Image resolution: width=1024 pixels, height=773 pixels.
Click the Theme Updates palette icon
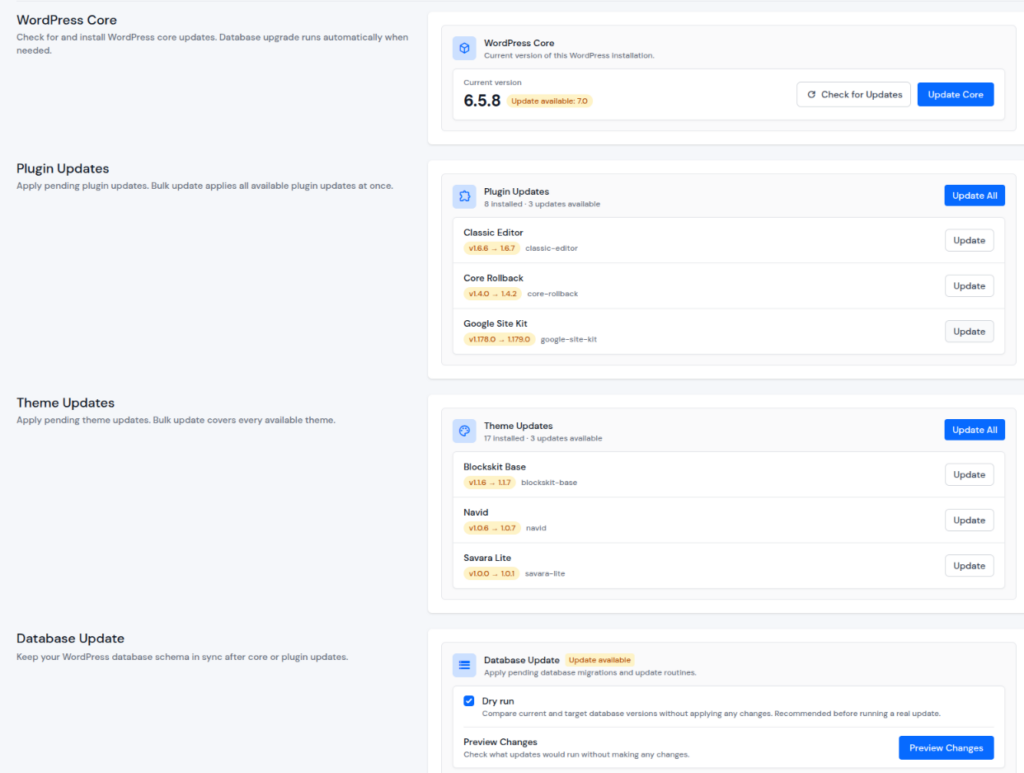464,431
